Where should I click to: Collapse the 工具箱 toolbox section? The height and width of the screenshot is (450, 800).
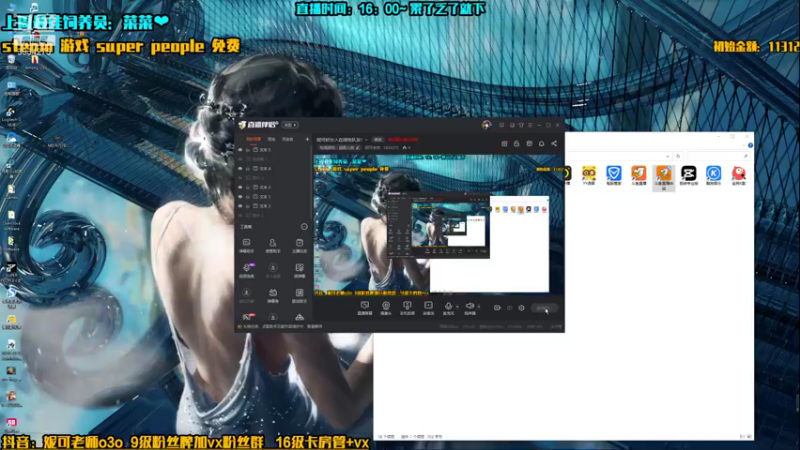(304, 227)
